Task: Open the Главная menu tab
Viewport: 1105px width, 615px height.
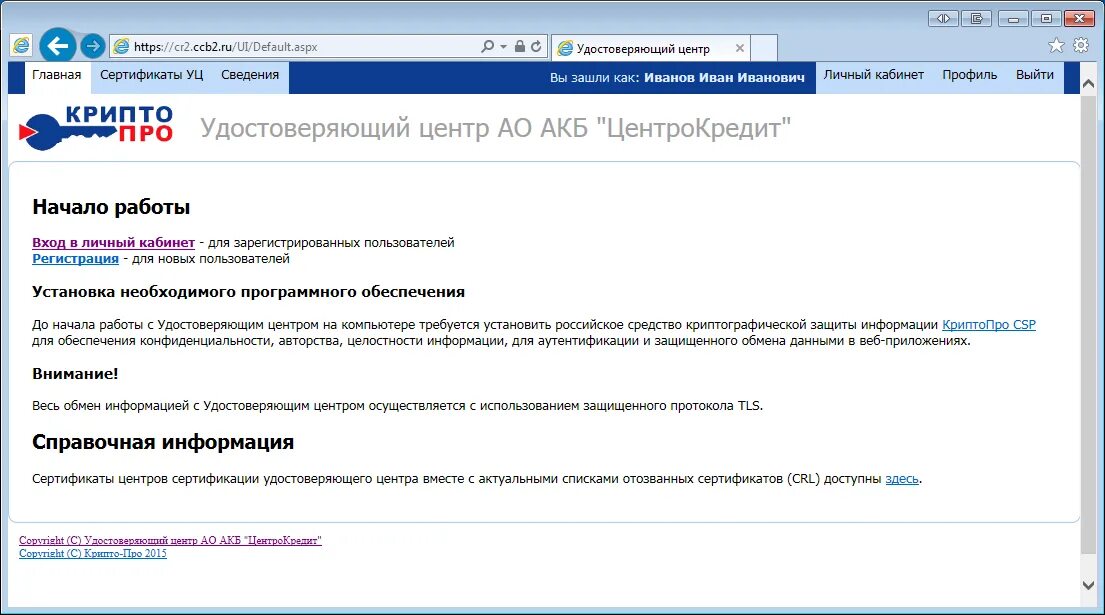Action: [56, 75]
